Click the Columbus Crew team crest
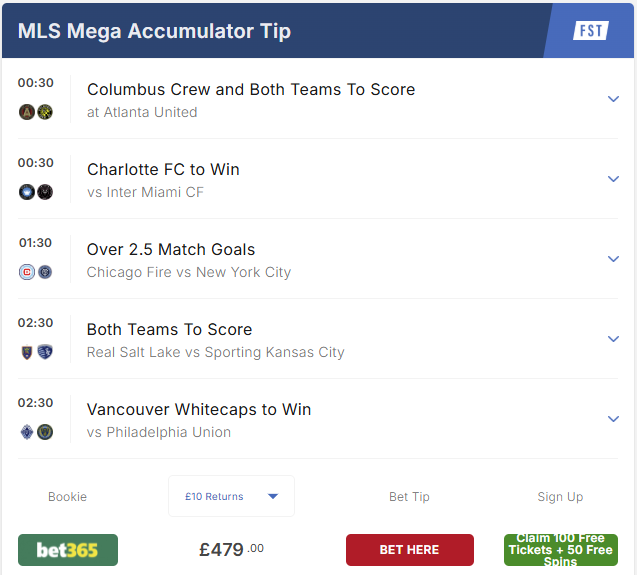Image resolution: width=637 pixels, height=575 pixels. [x=45, y=112]
